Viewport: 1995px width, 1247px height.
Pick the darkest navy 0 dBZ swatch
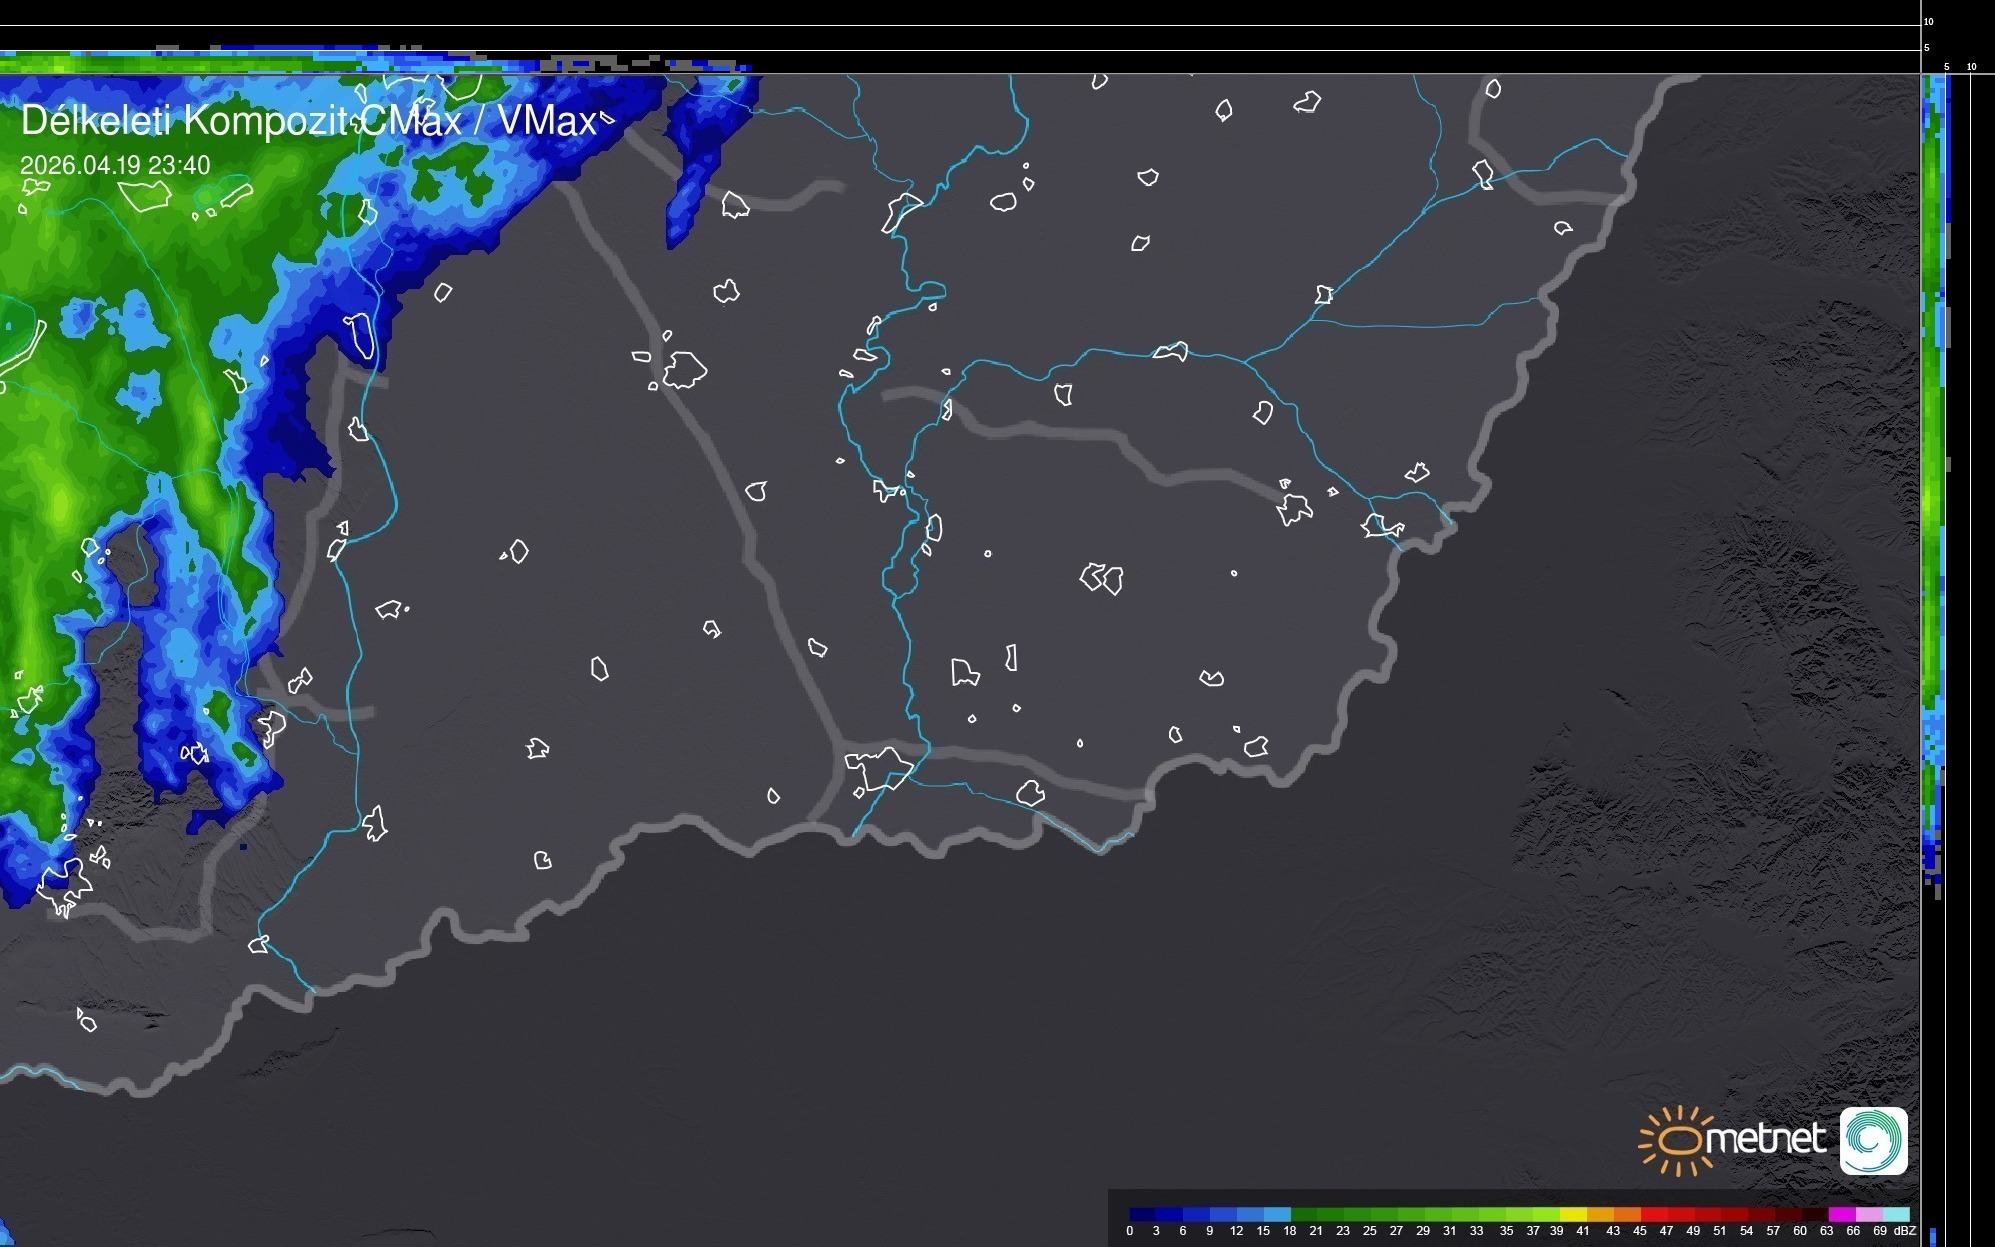pos(1143,1214)
